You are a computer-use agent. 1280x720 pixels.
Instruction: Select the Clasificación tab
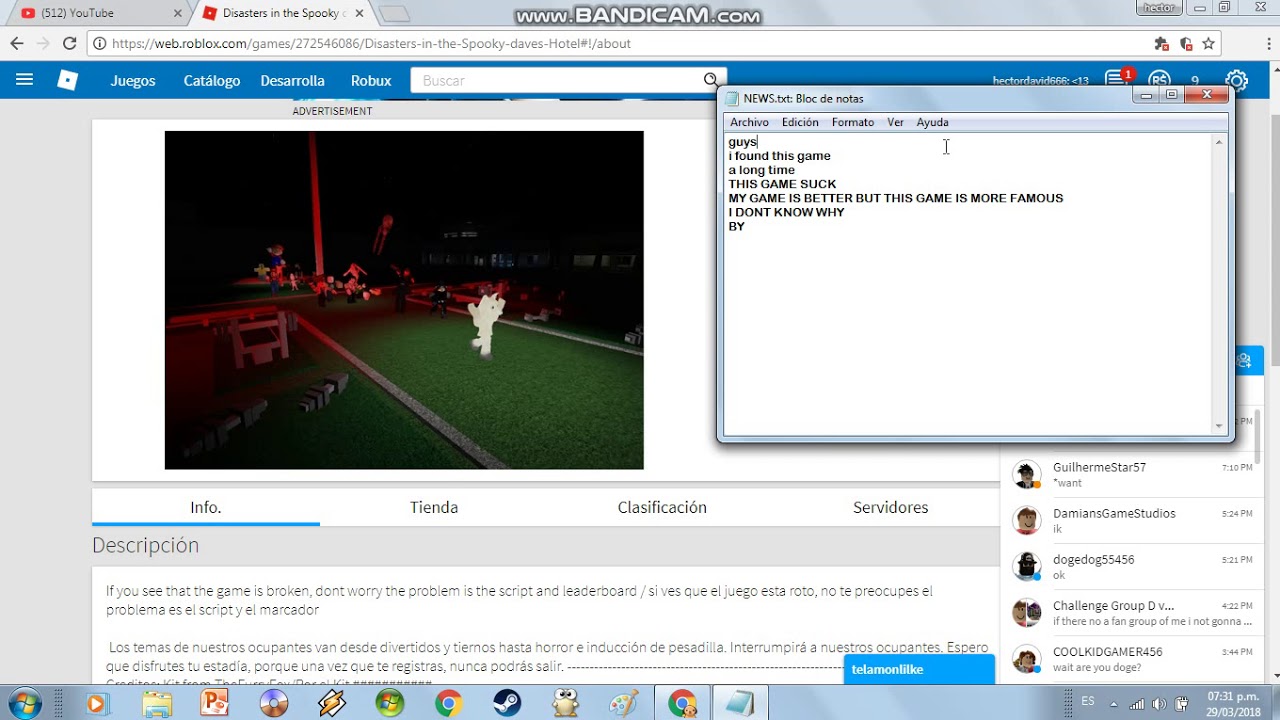(662, 507)
